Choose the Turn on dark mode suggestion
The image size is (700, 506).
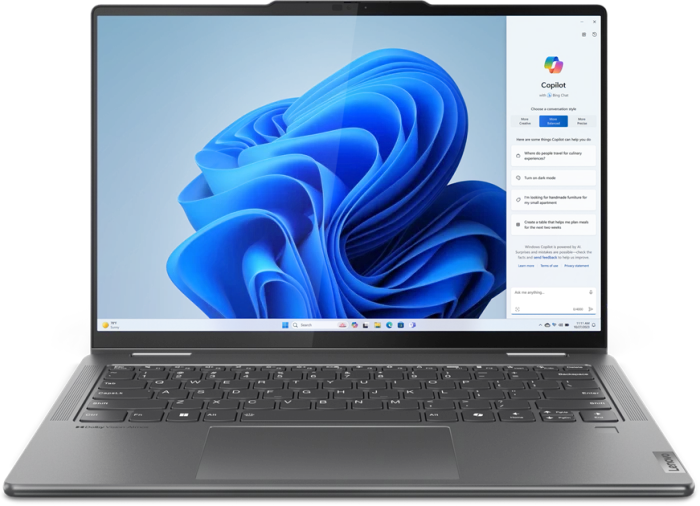553,178
